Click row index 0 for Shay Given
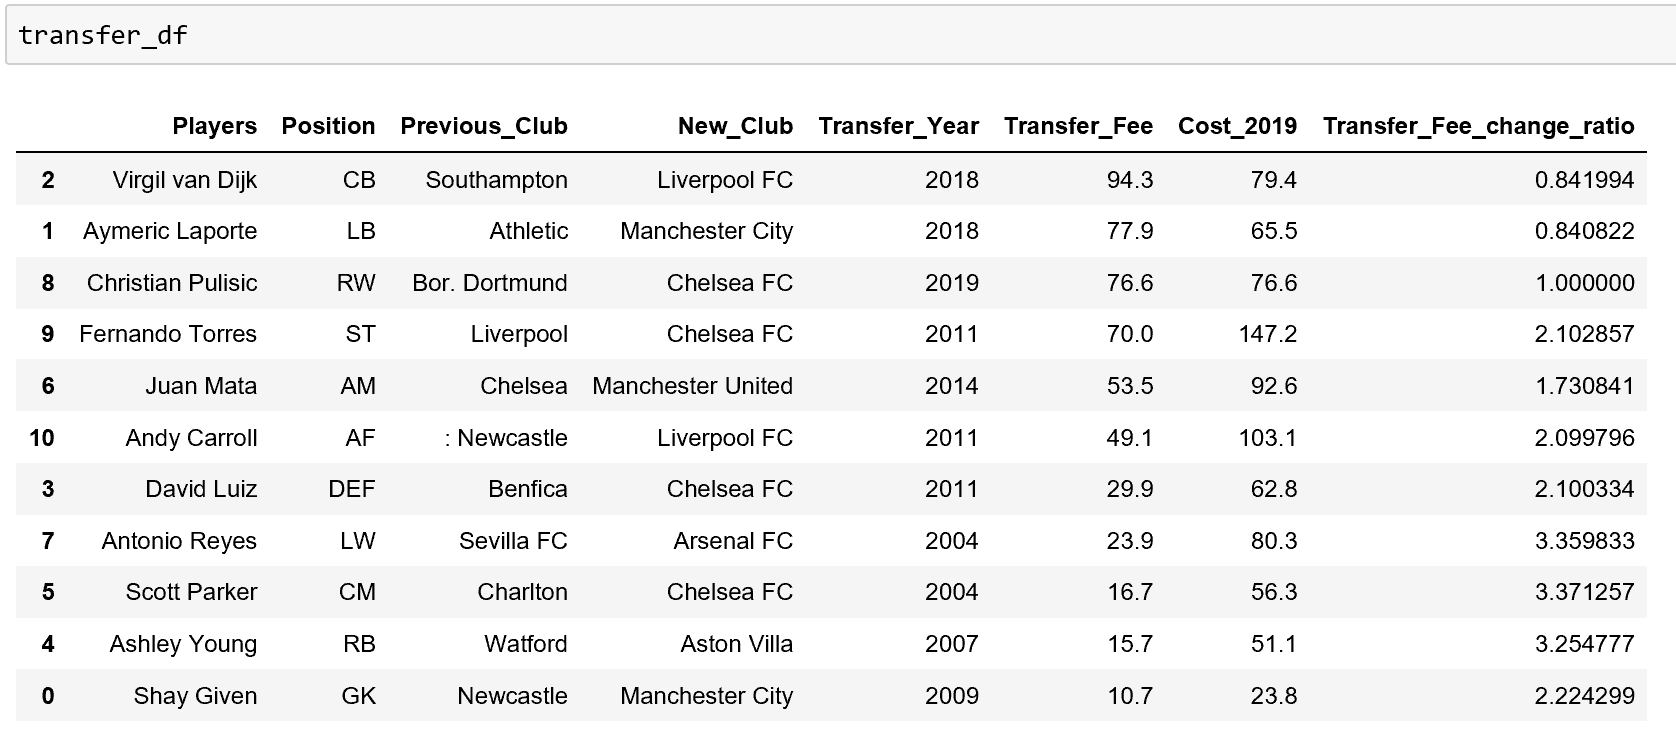 [x=48, y=696]
